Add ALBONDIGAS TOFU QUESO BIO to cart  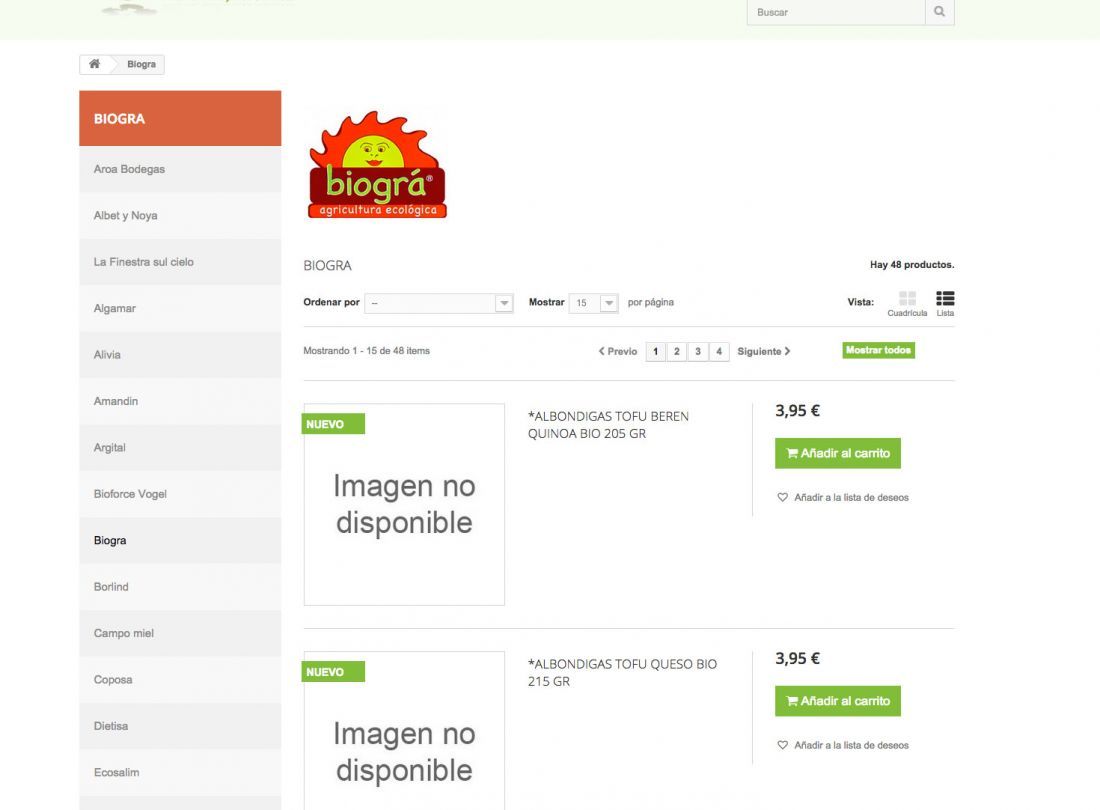838,701
